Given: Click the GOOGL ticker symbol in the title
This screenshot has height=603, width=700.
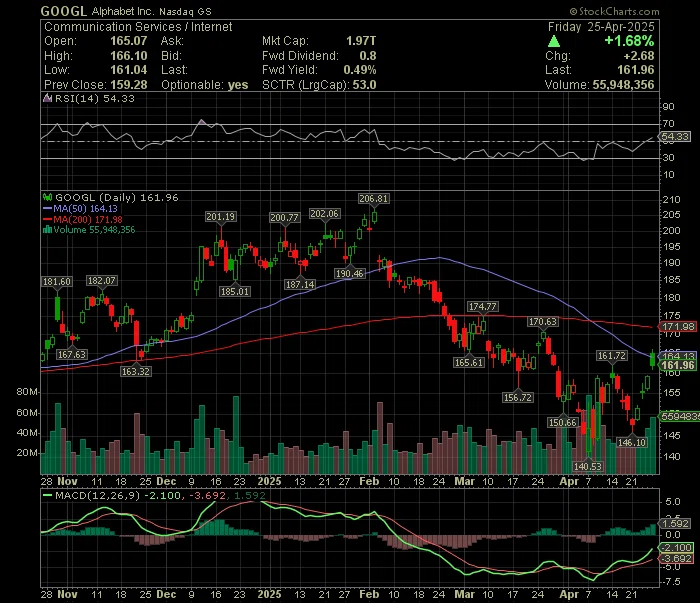Looking at the screenshot, I should [x=64, y=11].
